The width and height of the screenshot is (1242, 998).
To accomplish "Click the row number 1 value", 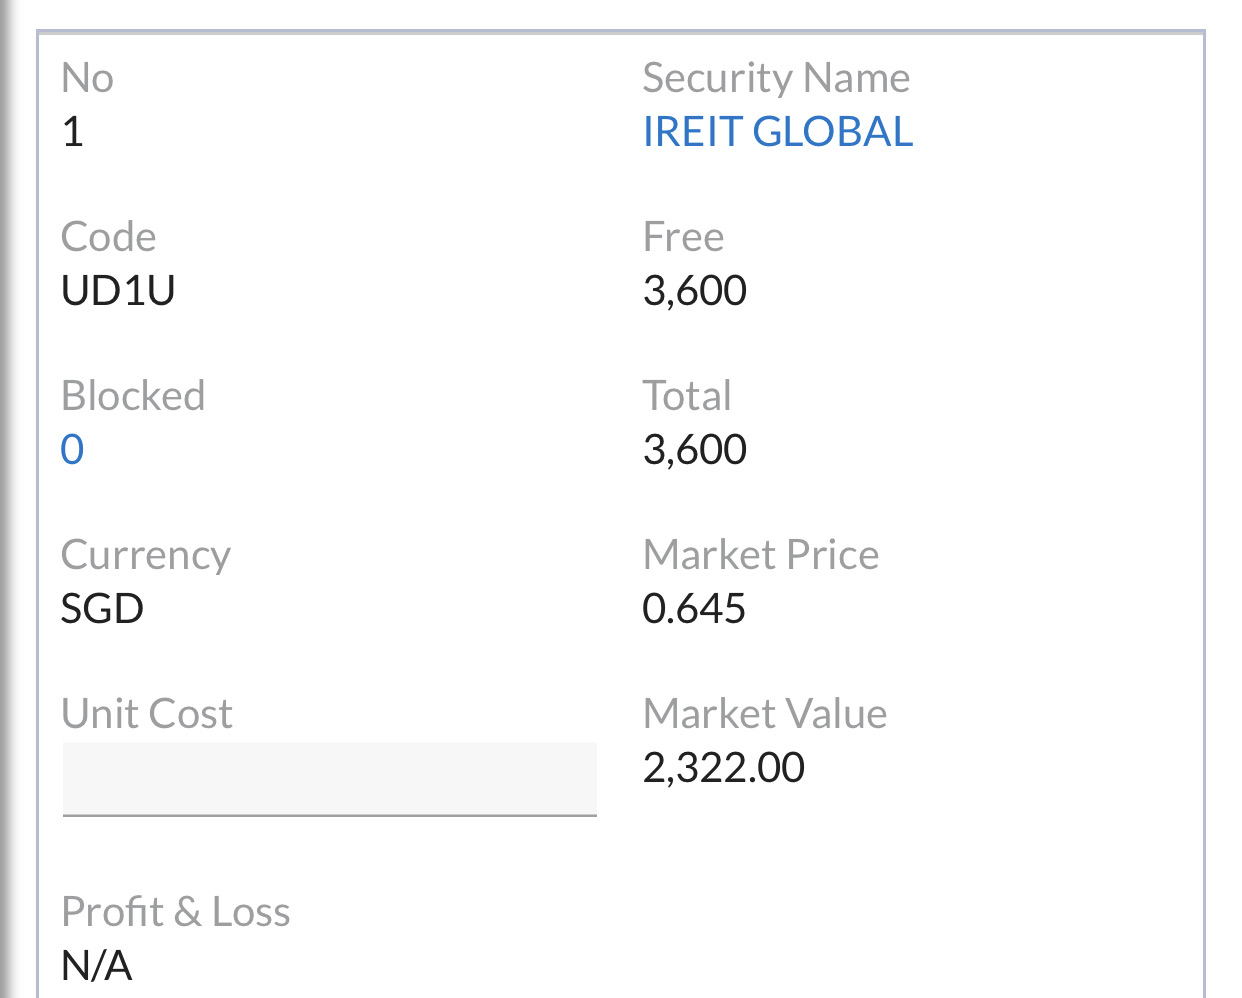I will coord(72,132).
